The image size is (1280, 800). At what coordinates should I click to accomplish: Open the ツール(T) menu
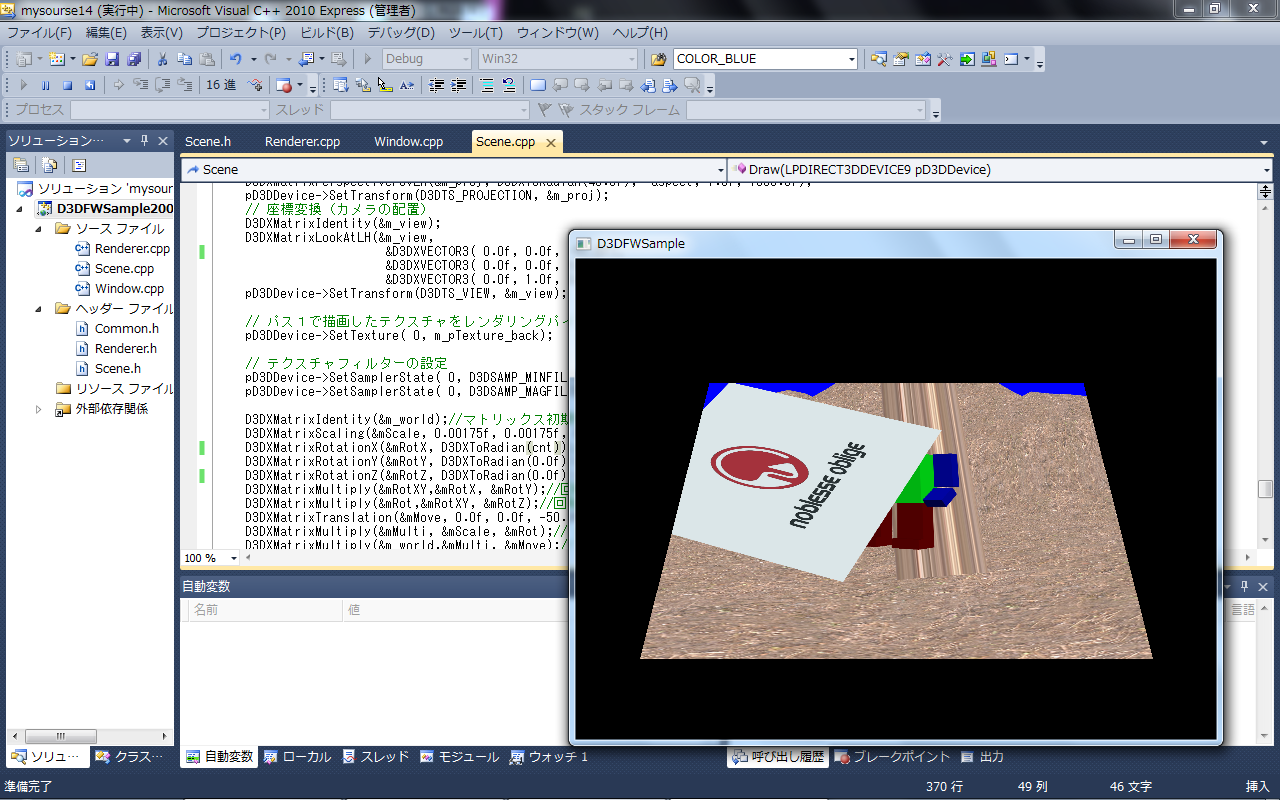tap(476, 33)
